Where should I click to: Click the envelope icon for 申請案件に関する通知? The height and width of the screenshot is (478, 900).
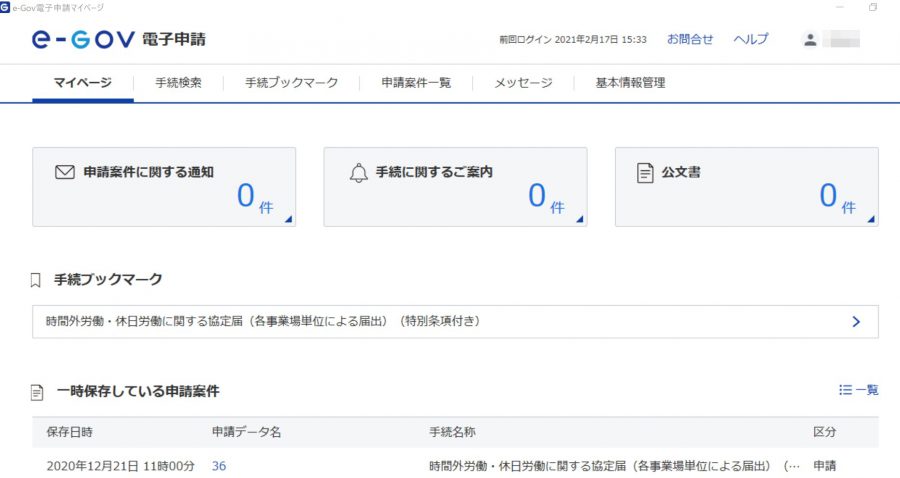[65, 172]
